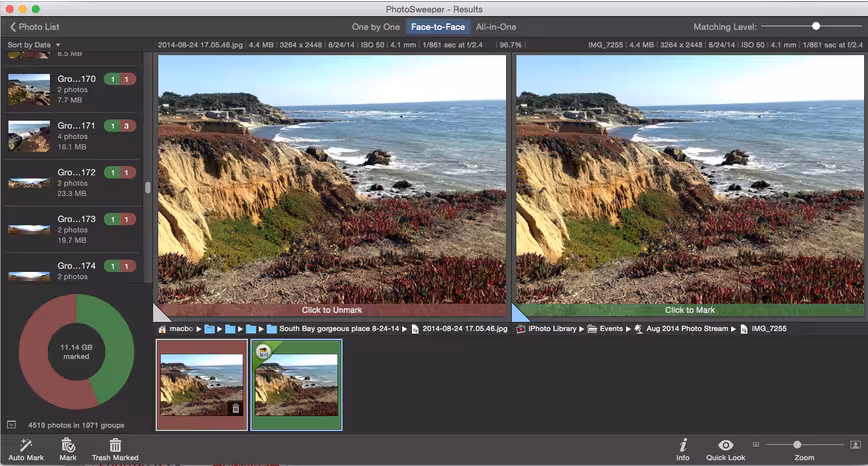Image resolution: width=868 pixels, height=466 pixels.
Task: Adjust the Matching Level slider
Action: click(x=815, y=26)
